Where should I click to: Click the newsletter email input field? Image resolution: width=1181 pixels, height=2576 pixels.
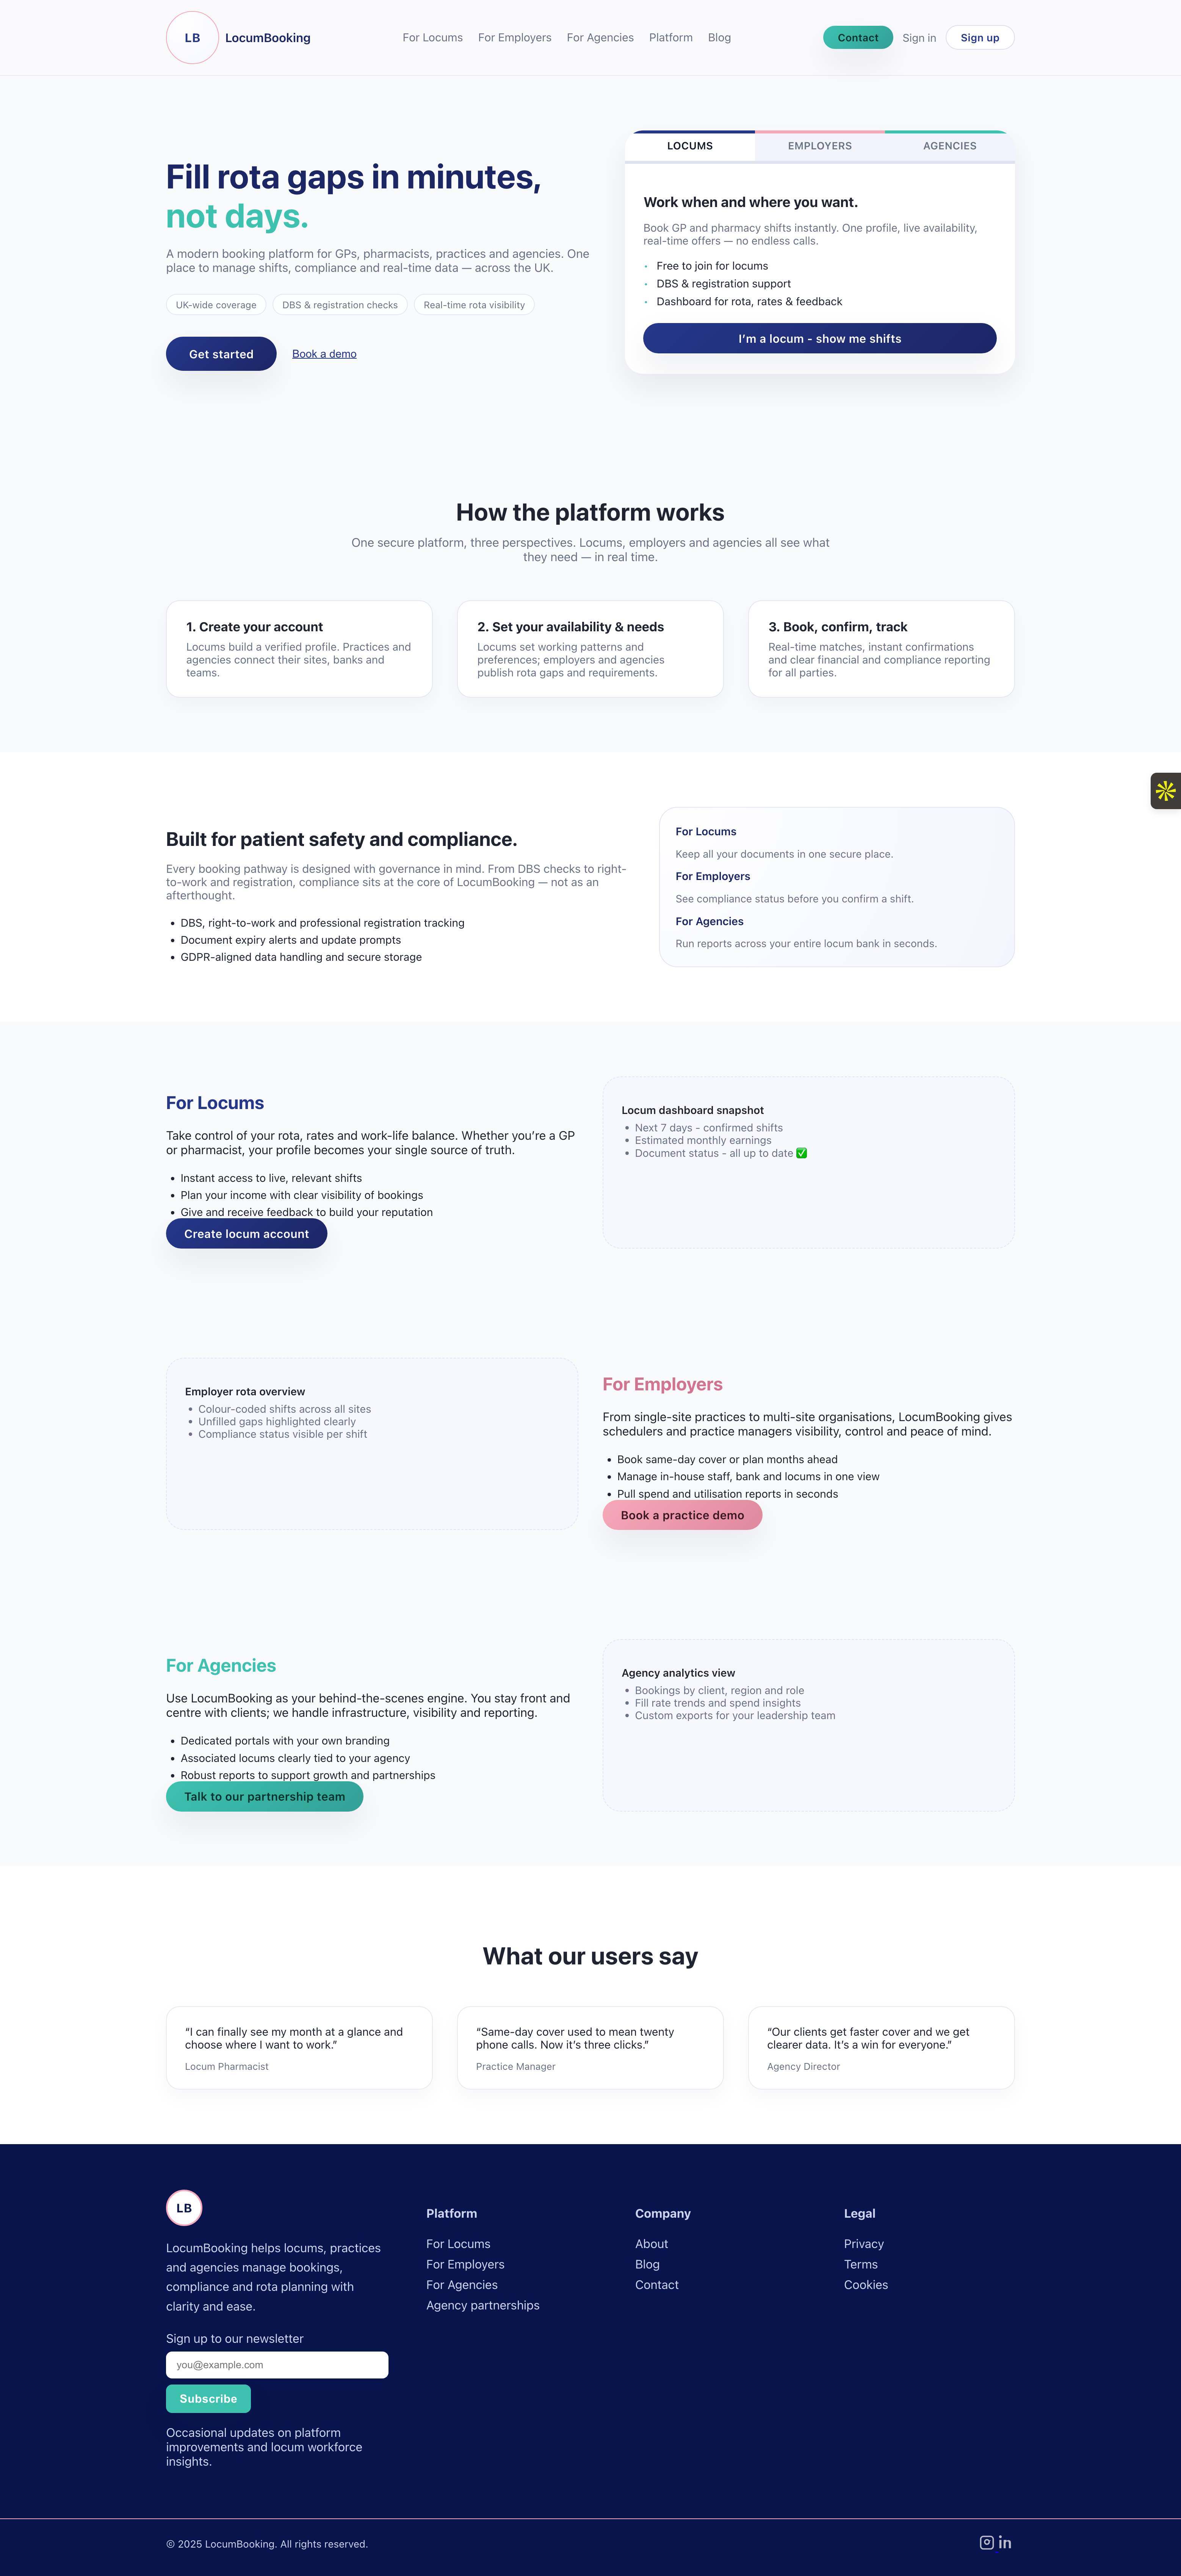(277, 2365)
